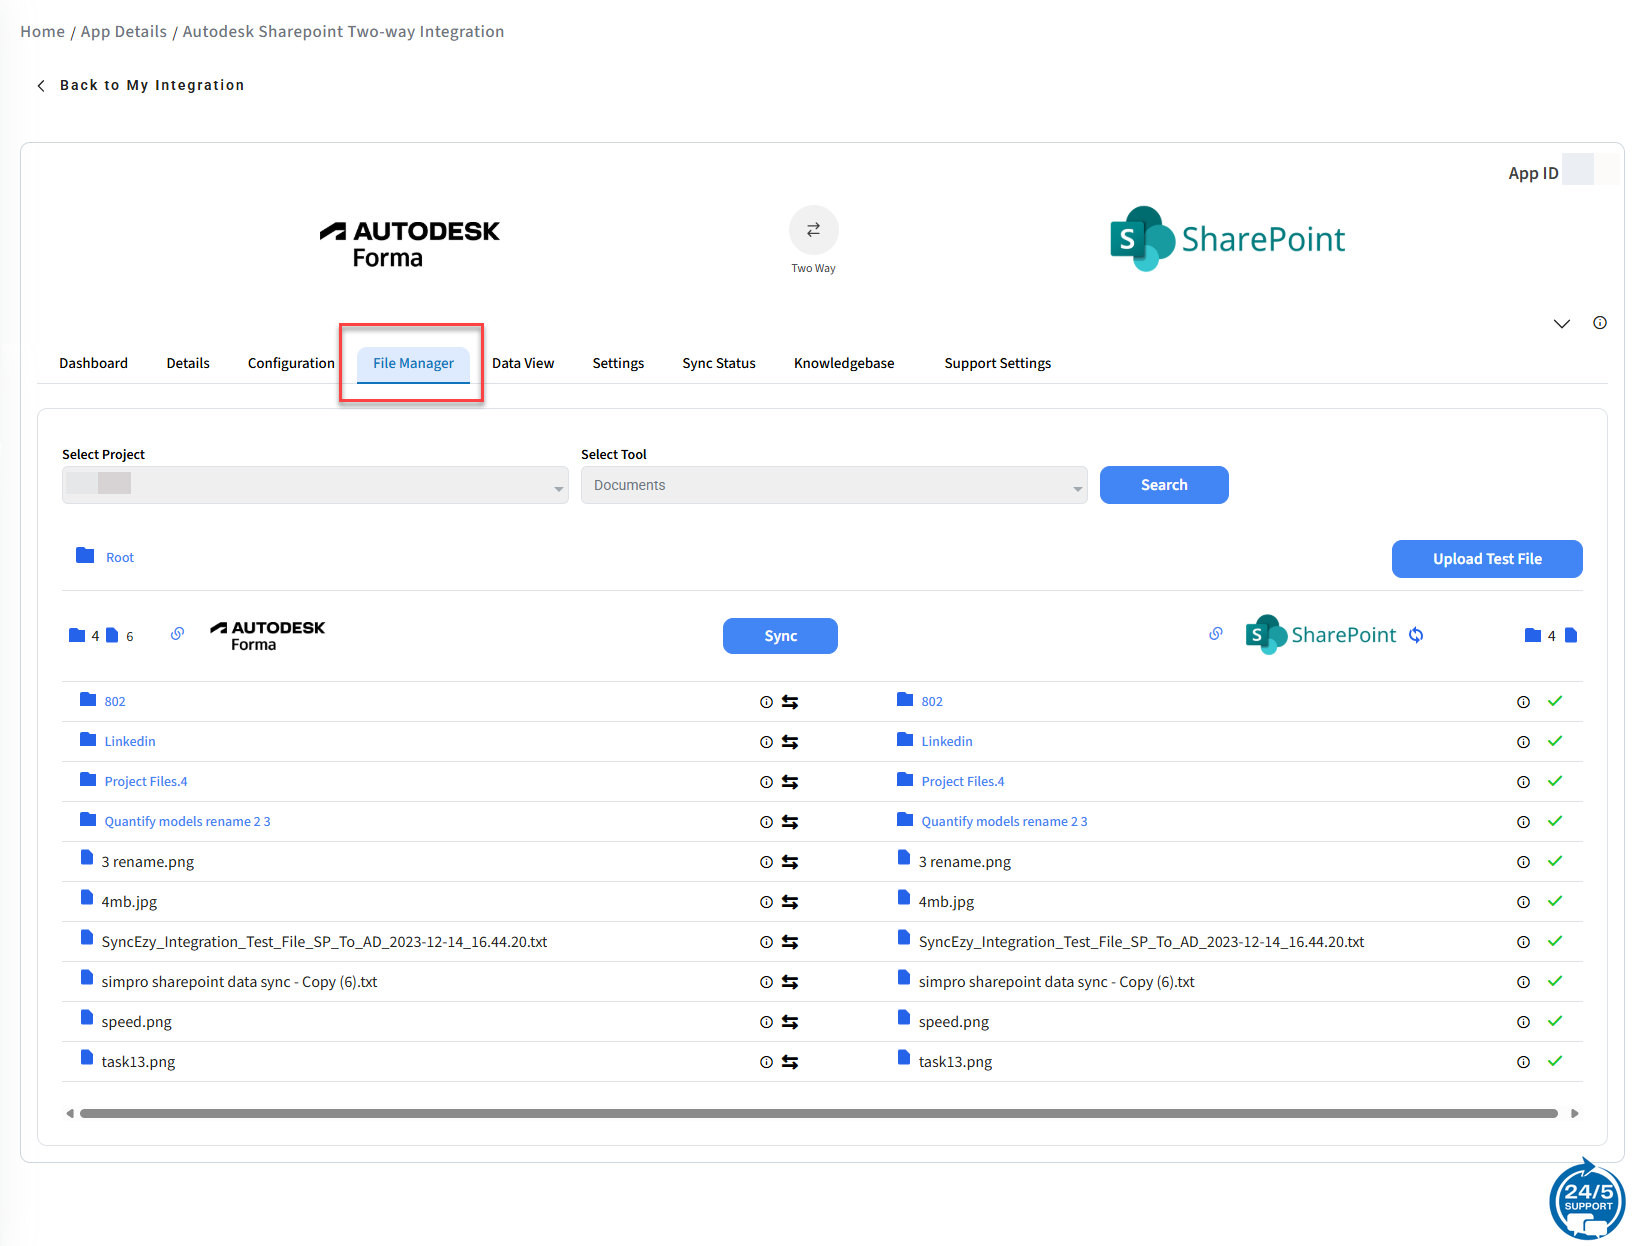Open the 24/5 support chat icon
The image size is (1644, 1246).
tap(1587, 1199)
